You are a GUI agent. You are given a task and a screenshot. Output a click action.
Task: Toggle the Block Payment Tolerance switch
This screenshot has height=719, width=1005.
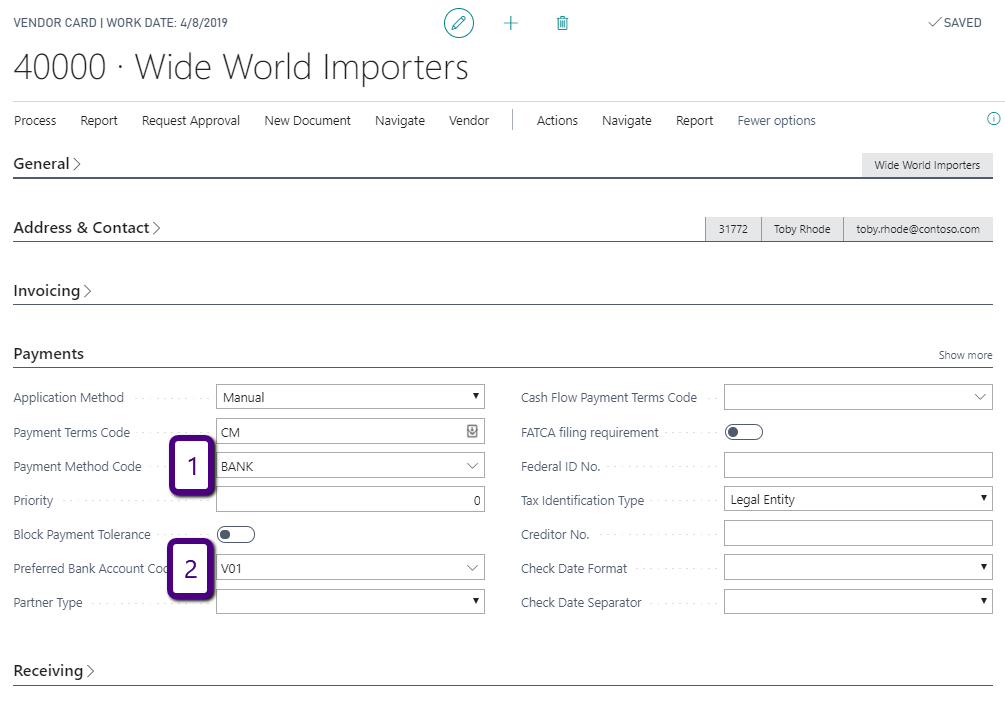point(236,534)
